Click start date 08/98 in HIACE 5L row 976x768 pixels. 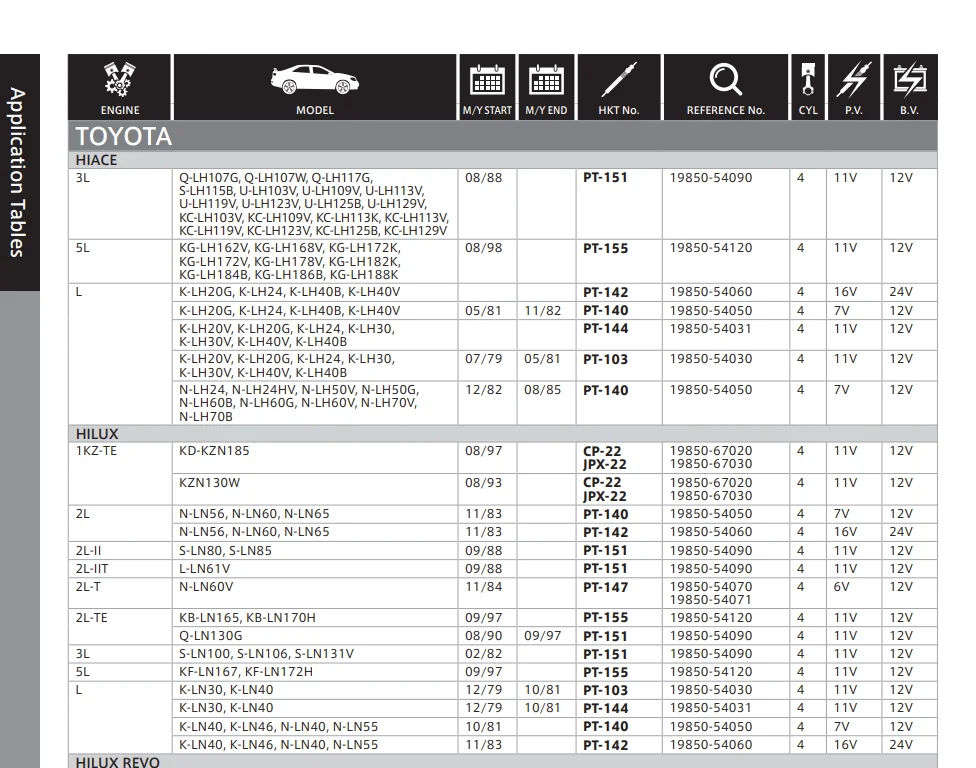pyautogui.click(x=483, y=248)
